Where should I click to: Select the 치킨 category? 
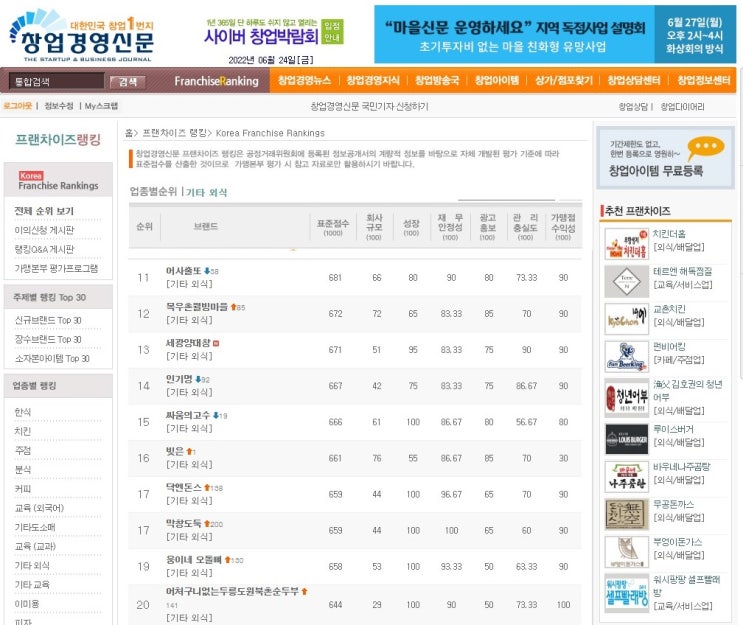pyautogui.click(x=23, y=431)
